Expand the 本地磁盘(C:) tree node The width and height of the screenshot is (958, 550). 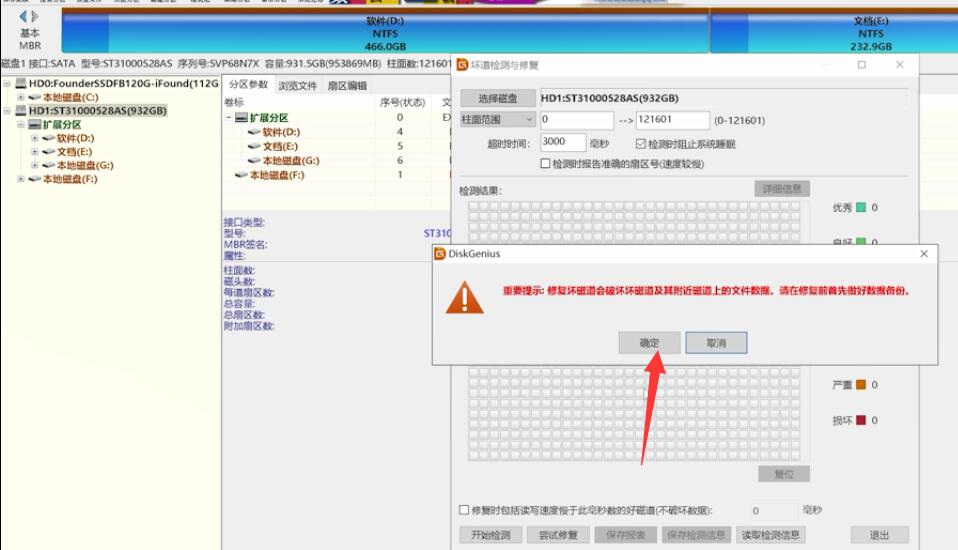pyautogui.click(x=21, y=97)
